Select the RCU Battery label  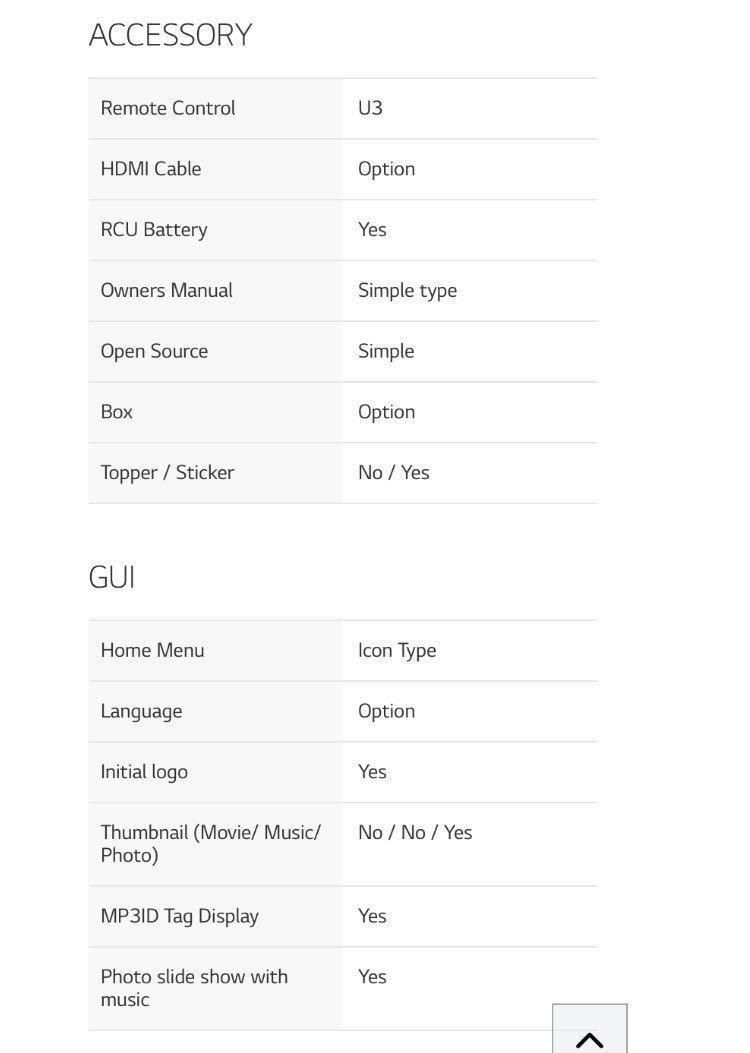pos(154,230)
